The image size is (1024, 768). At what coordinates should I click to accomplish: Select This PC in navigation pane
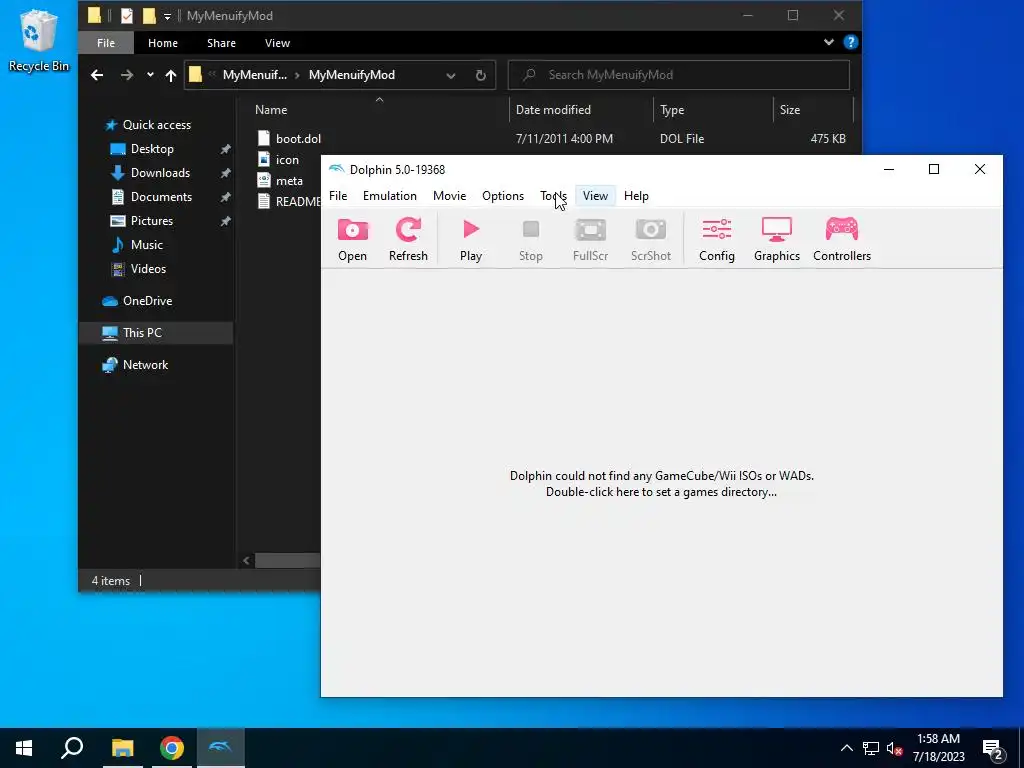(x=142, y=333)
